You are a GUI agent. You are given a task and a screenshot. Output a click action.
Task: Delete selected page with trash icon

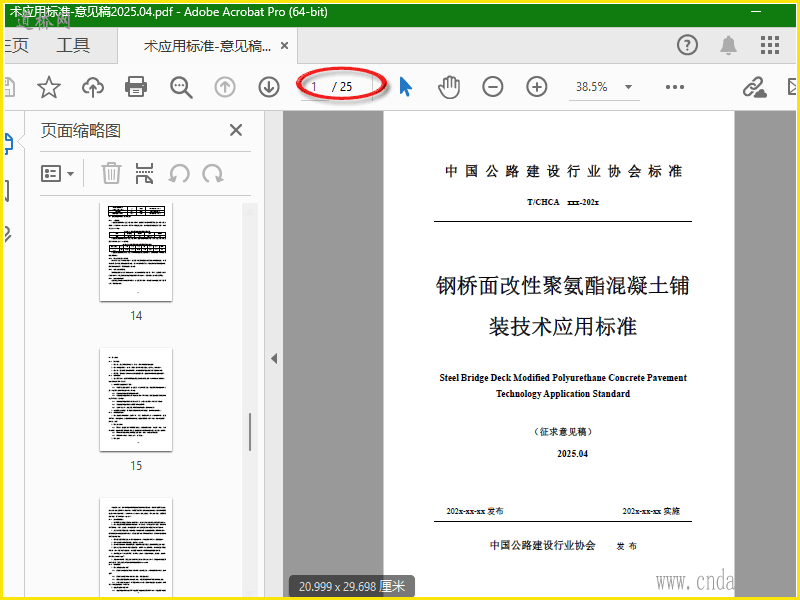[111, 173]
